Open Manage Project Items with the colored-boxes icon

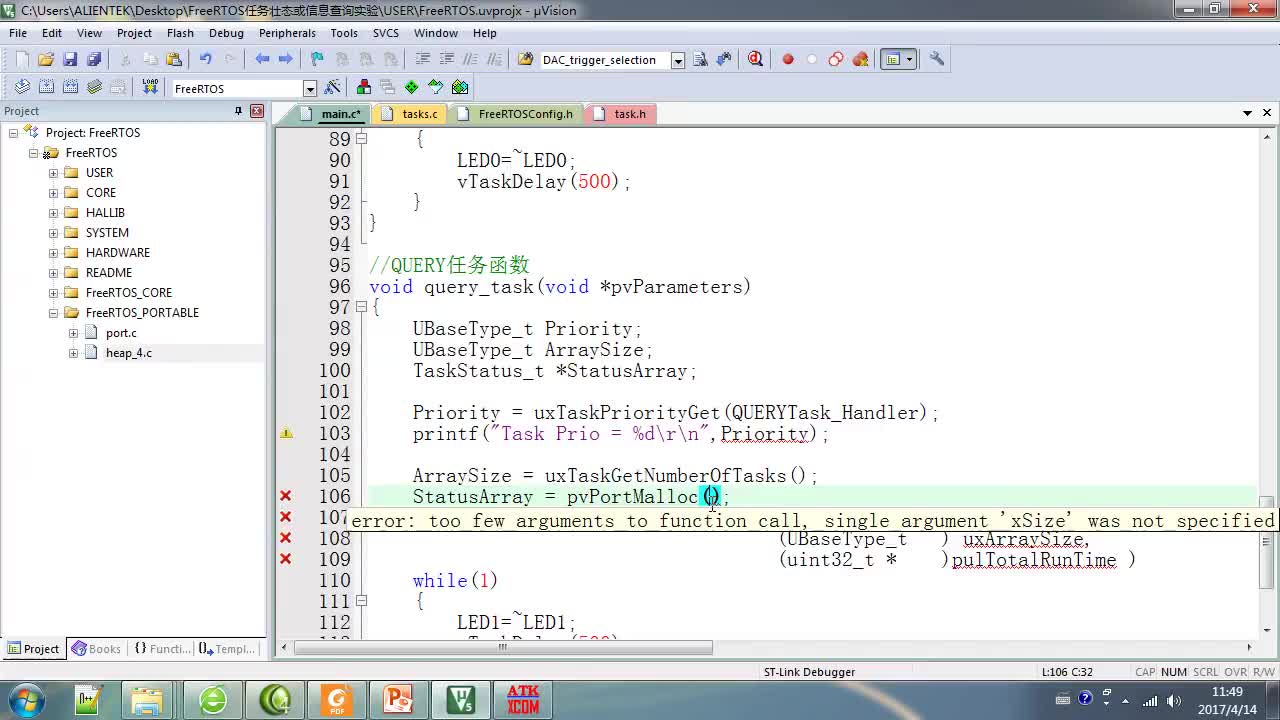tap(364, 88)
